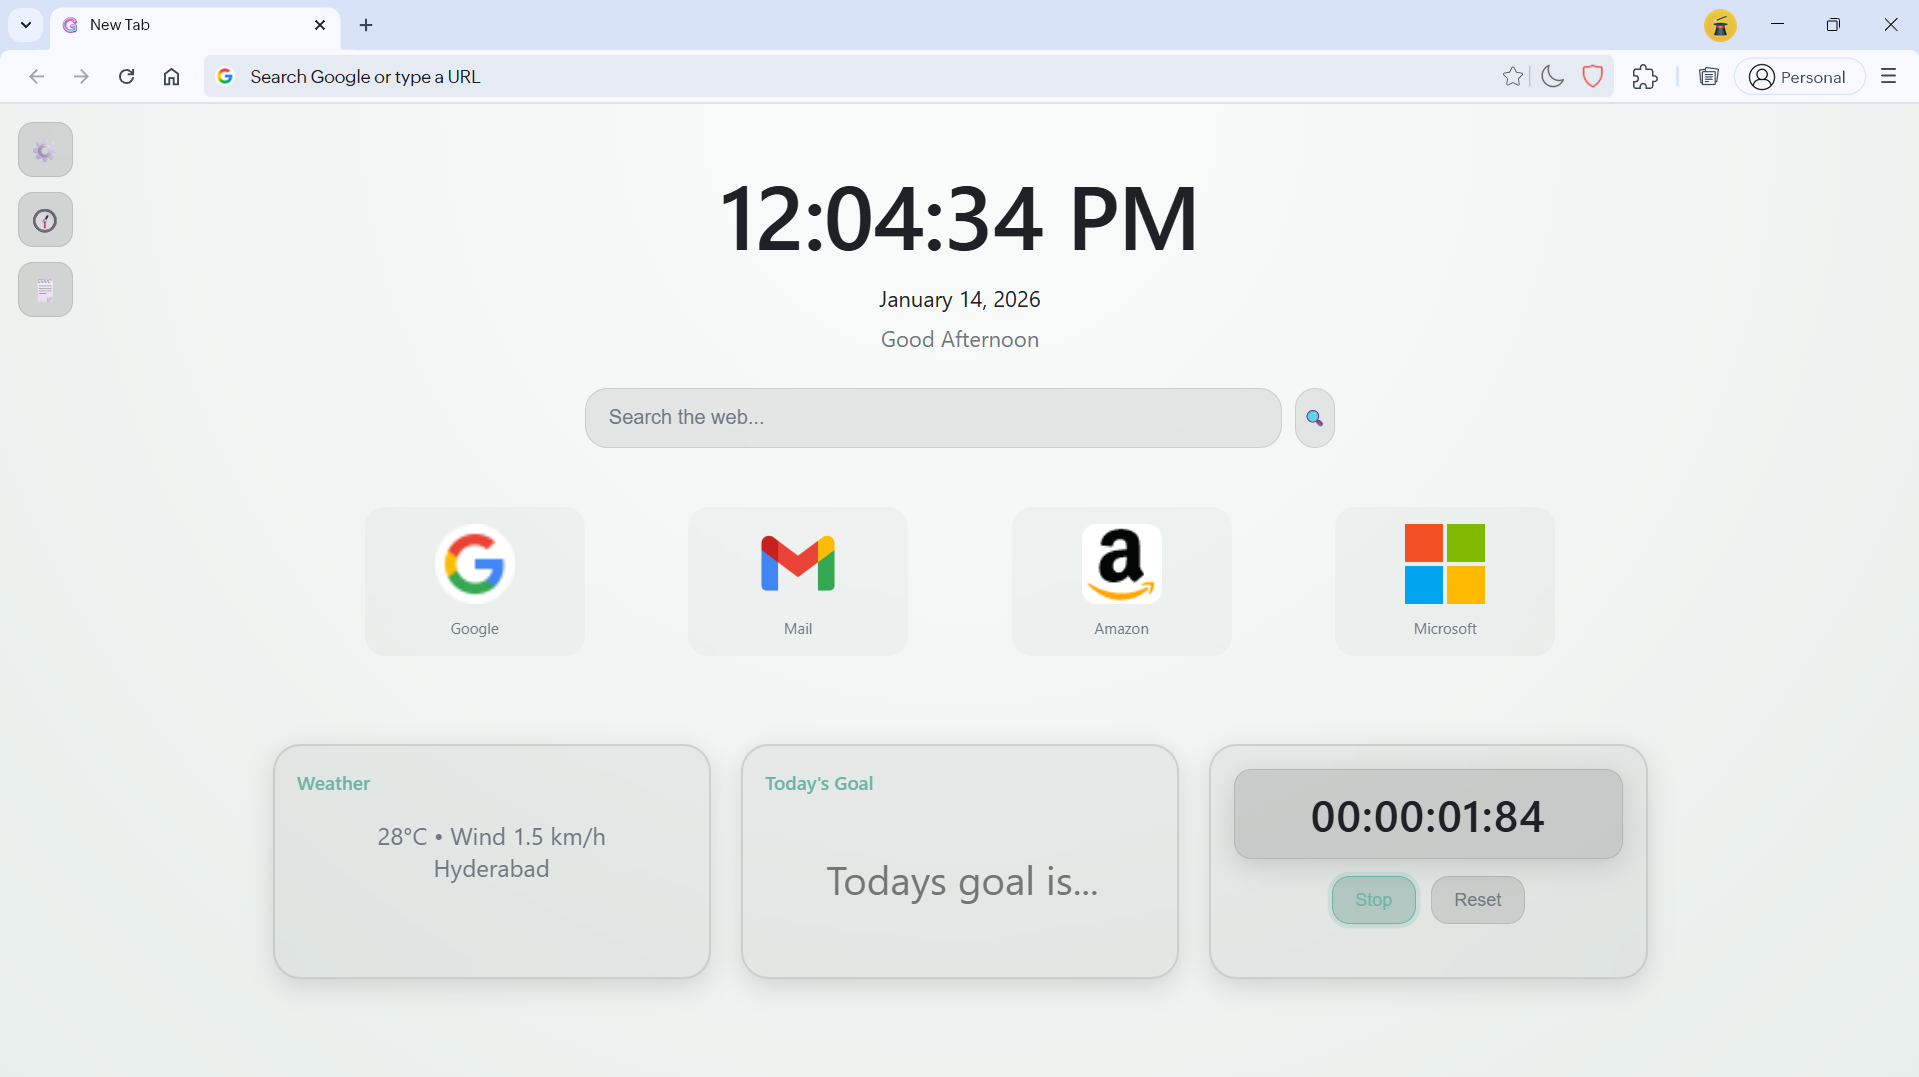The width and height of the screenshot is (1919, 1077).
Task: Open Gmail from the Mail shortcut
Action: click(797, 580)
